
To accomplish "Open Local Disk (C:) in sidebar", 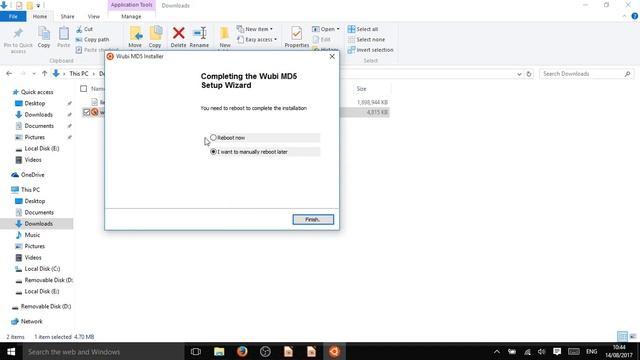I will (42, 269).
